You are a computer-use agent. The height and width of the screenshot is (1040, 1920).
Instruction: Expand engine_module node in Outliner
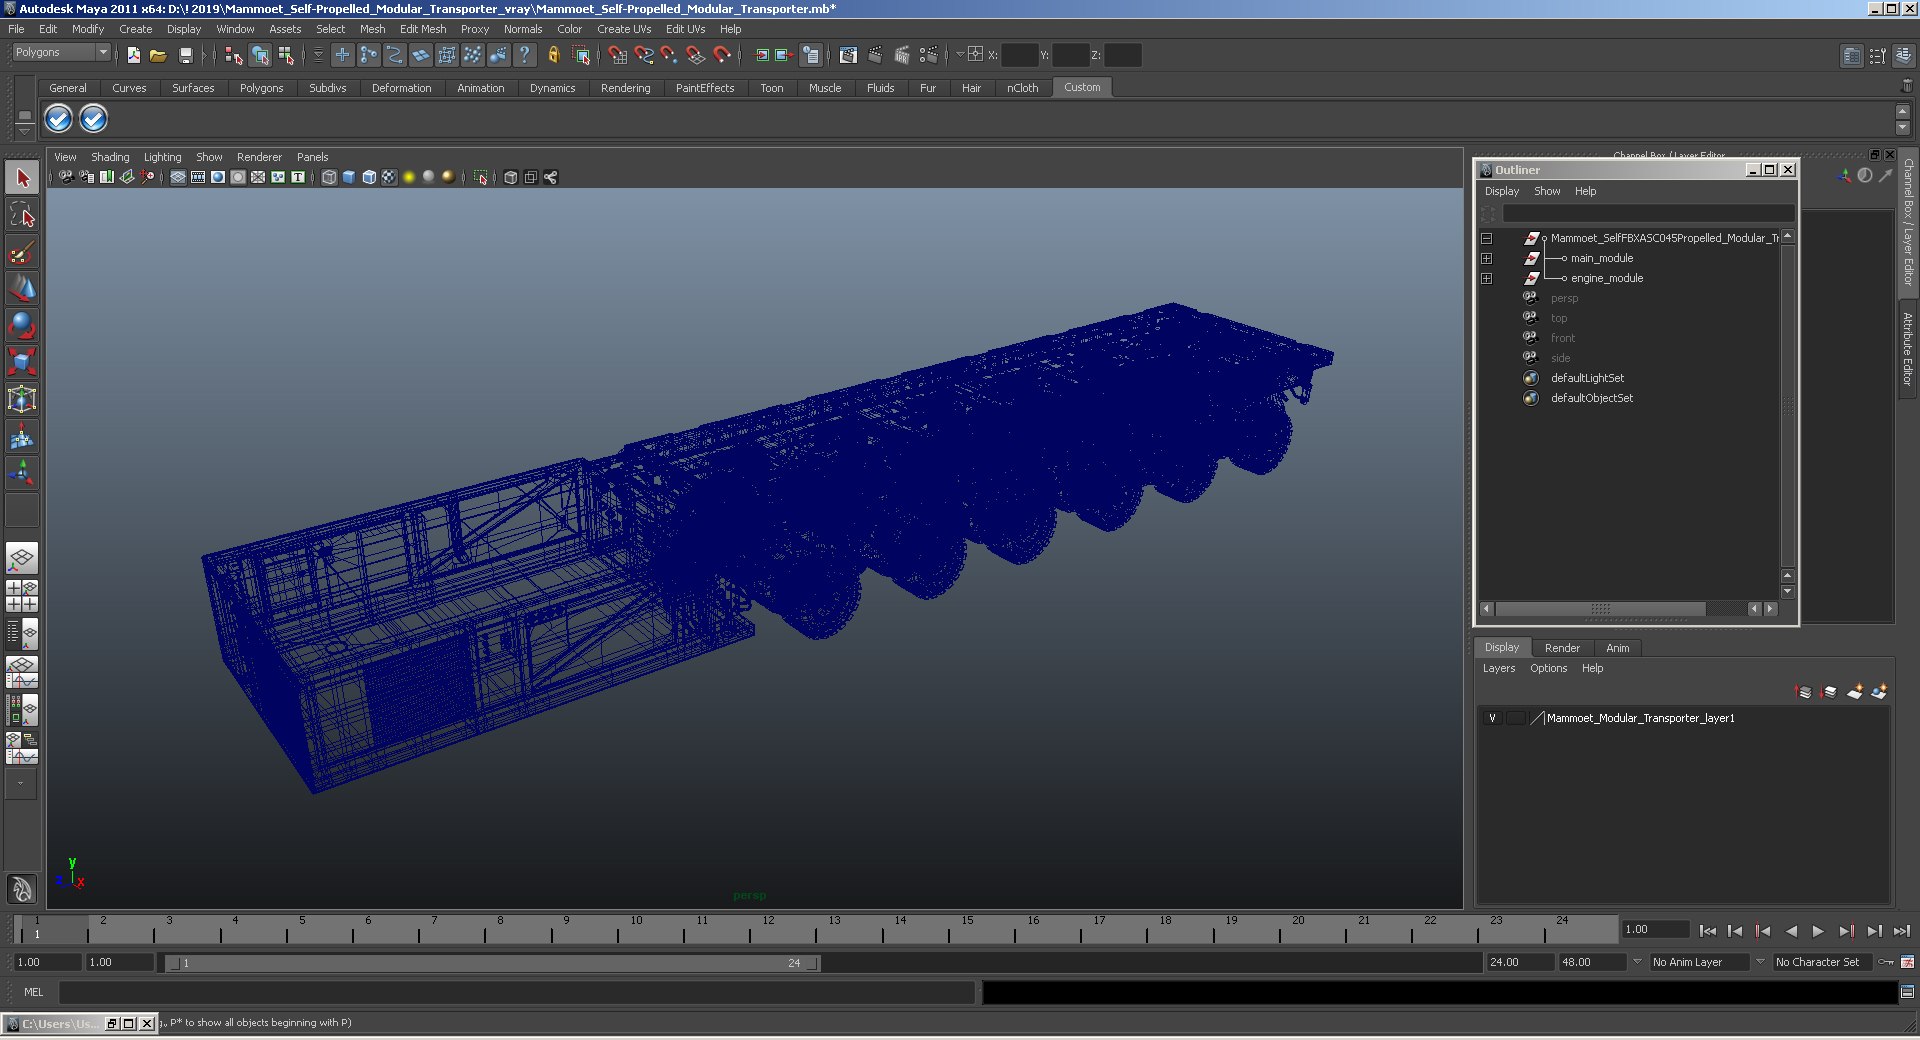tap(1487, 279)
